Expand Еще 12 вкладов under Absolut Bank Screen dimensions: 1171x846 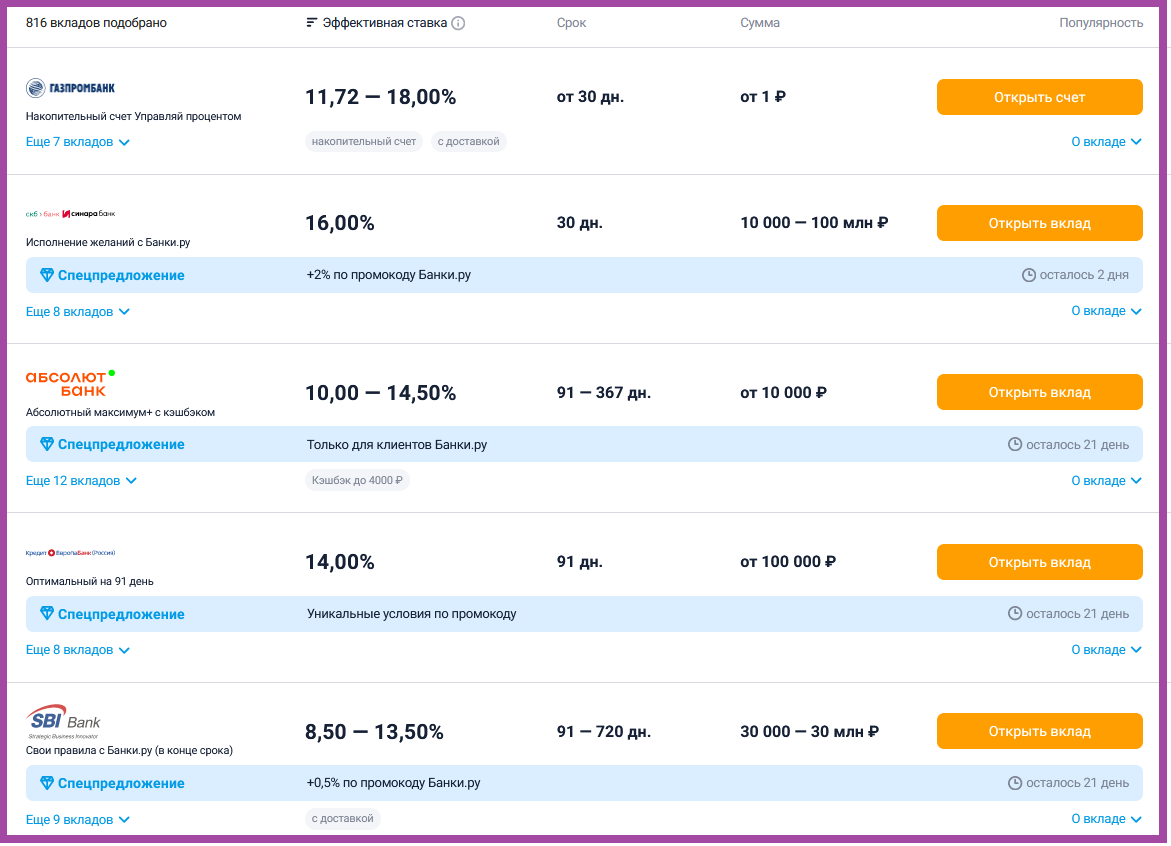[81, 481]
